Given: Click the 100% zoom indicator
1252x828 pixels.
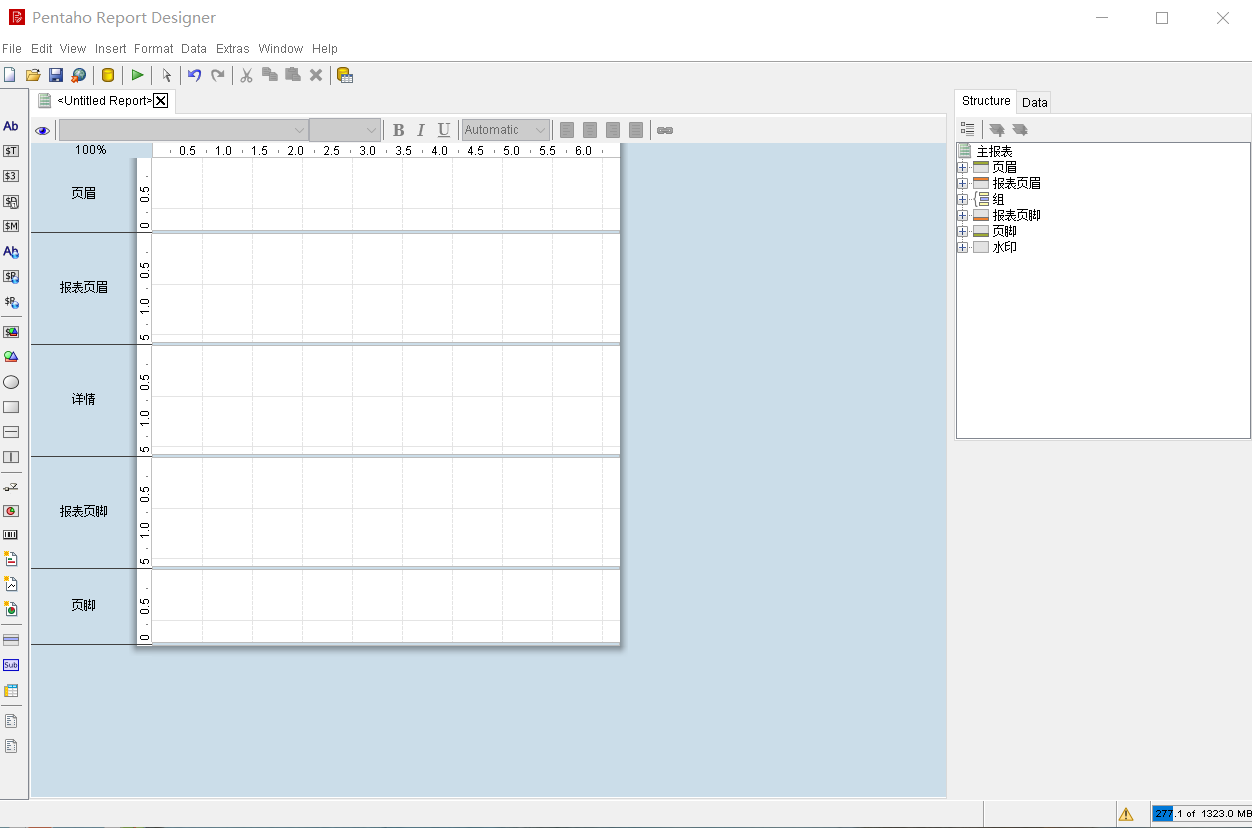Looking at the screenshot, I should click(x=91, y=150).
